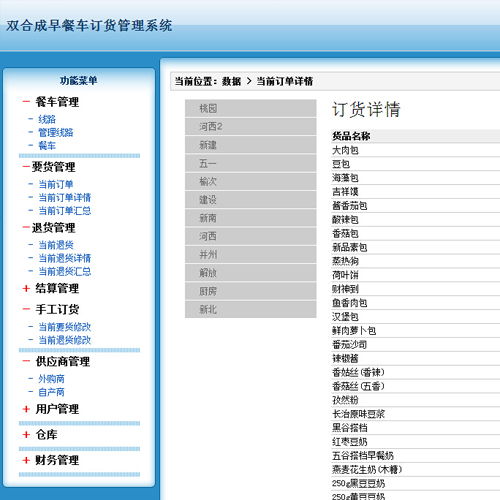Select the 五一 route tab
The height and width of the screenshot is (500, 500).
point(251,163)
